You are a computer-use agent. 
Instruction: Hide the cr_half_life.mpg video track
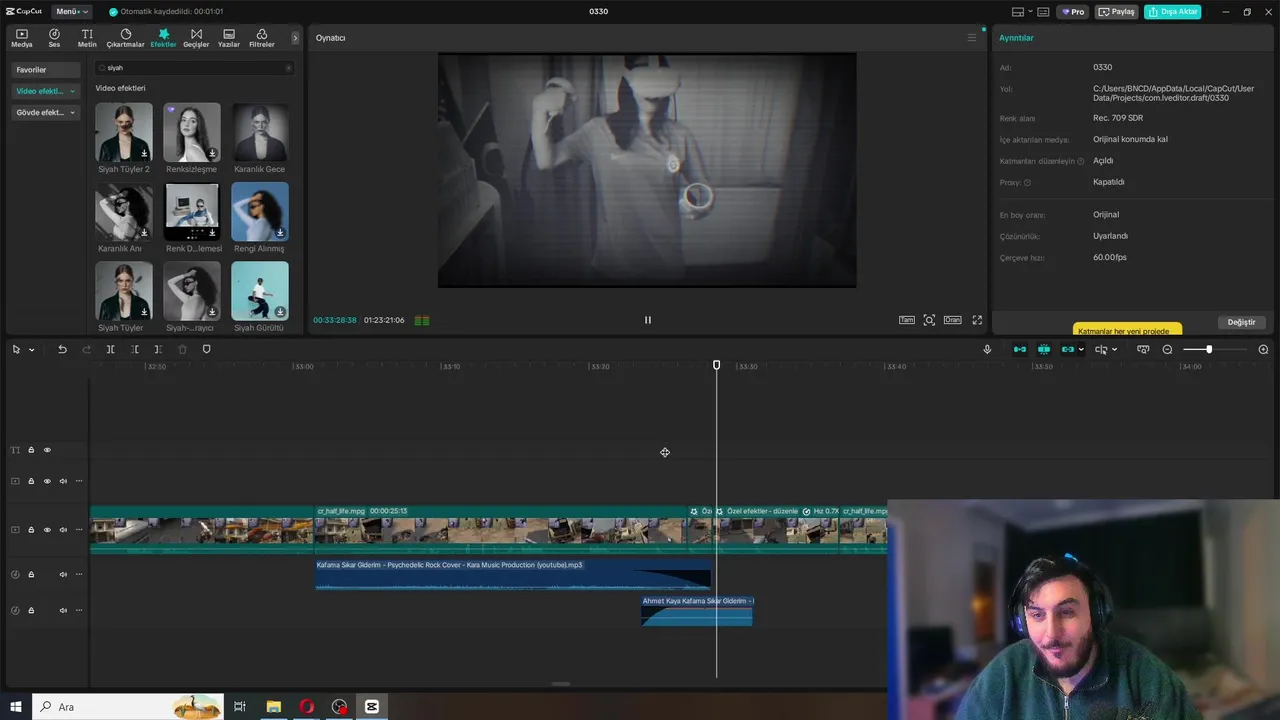coord(46,530)
